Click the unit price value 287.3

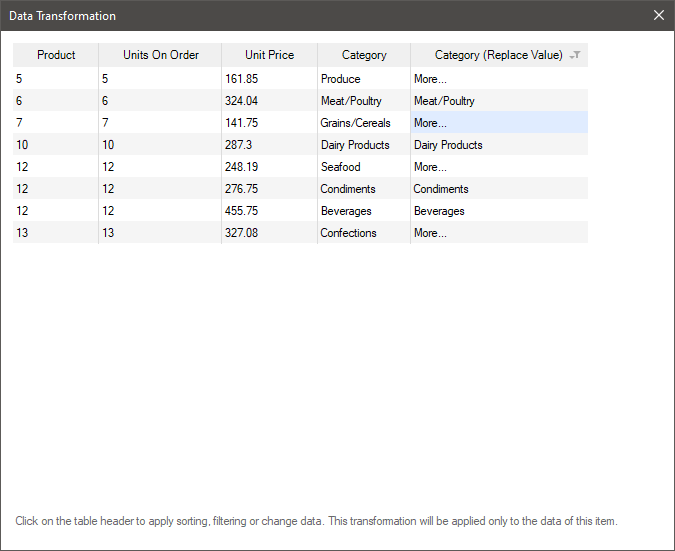(x=238, y=145)
